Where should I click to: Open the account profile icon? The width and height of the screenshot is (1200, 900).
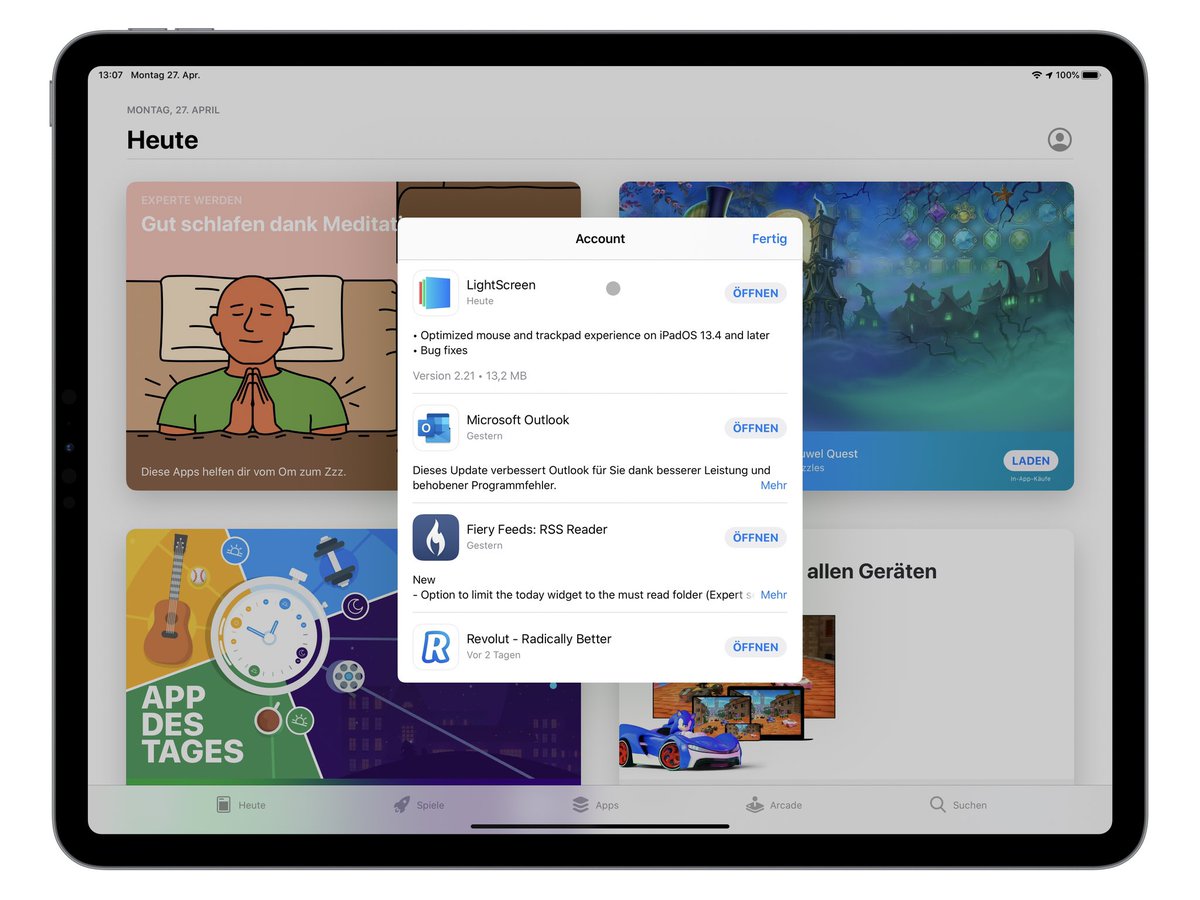[1059, 140]
